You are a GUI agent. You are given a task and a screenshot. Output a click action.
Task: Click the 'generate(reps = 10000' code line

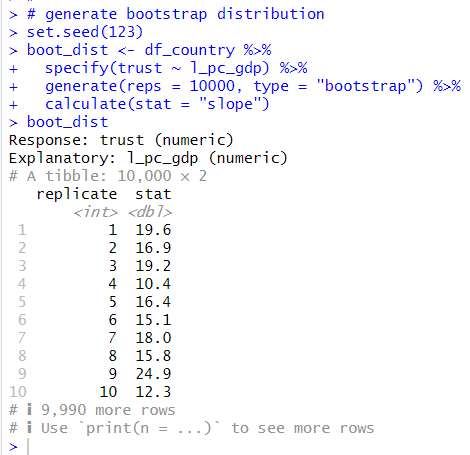pyautogui.click(x=235, y=86)
